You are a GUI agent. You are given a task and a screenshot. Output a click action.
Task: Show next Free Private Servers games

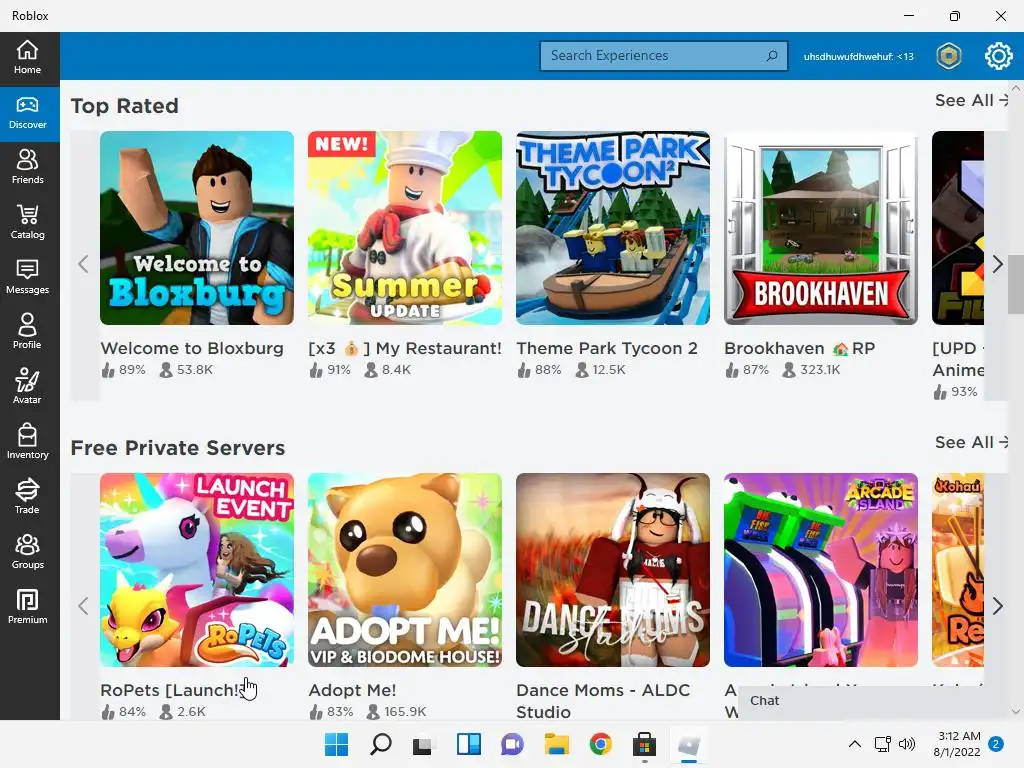click(997, 607)
